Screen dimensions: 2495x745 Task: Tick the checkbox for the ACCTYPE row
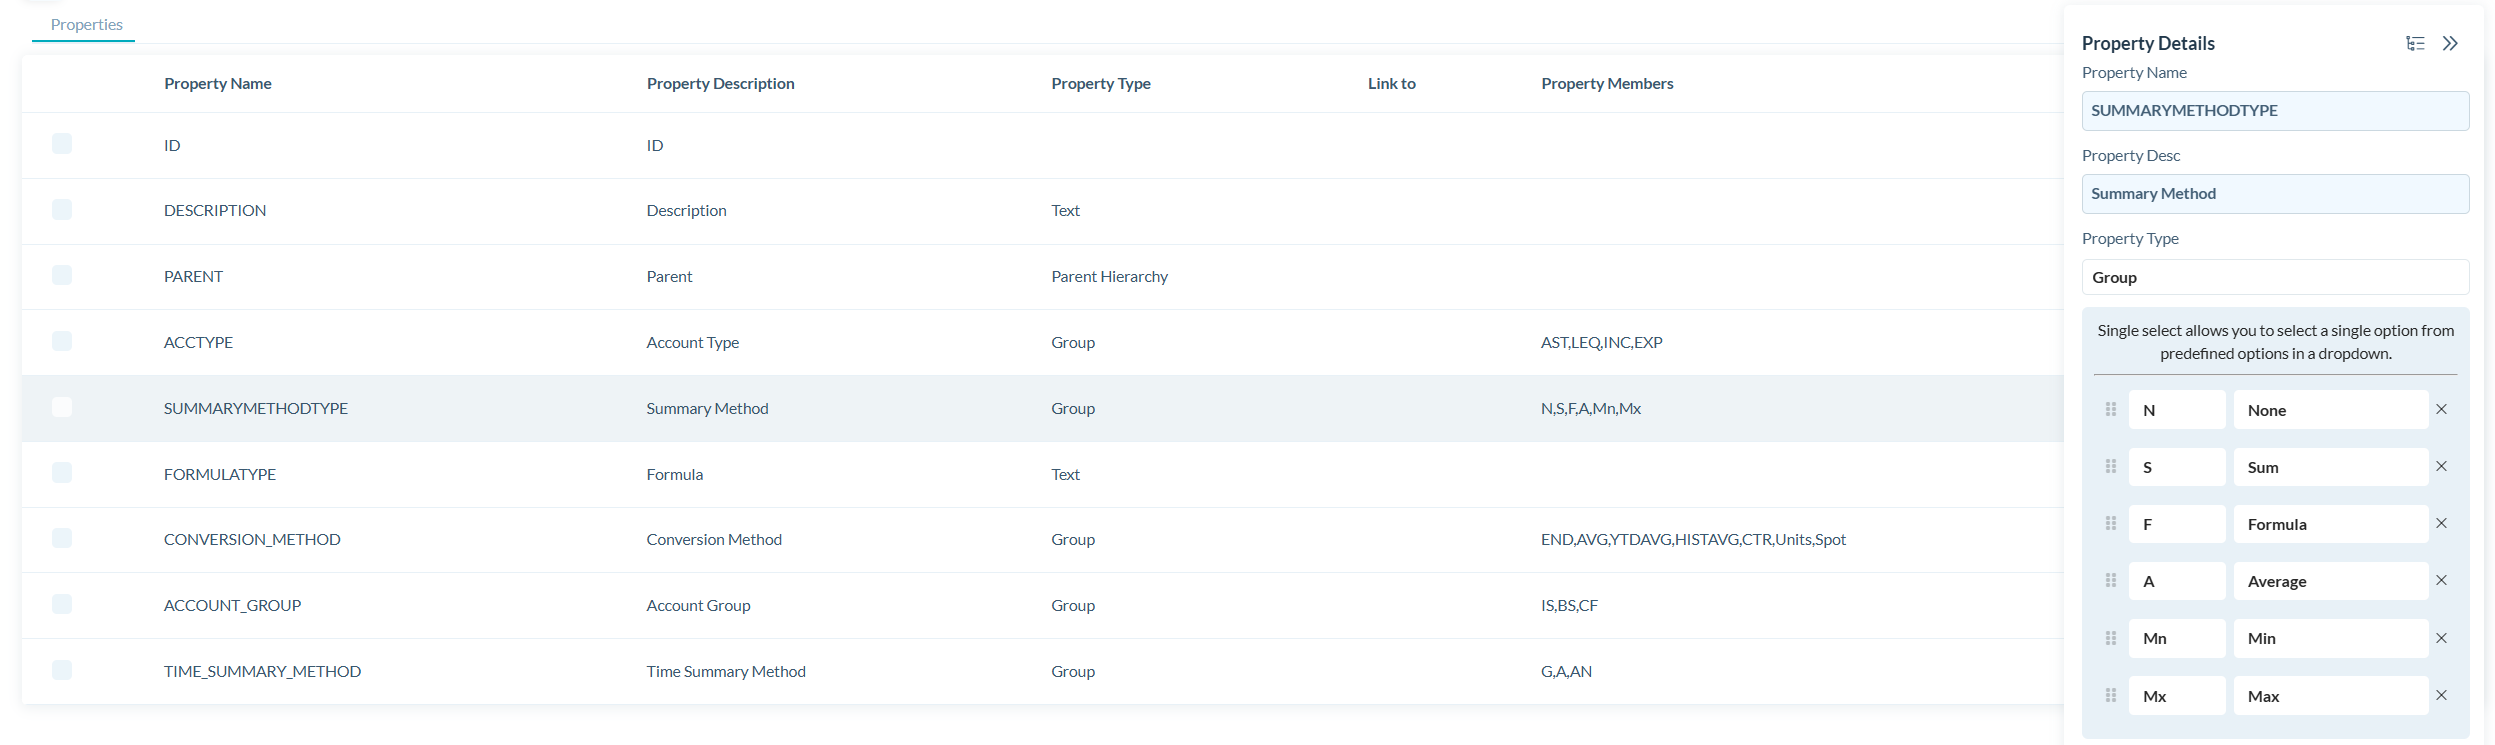pos(62,341)
